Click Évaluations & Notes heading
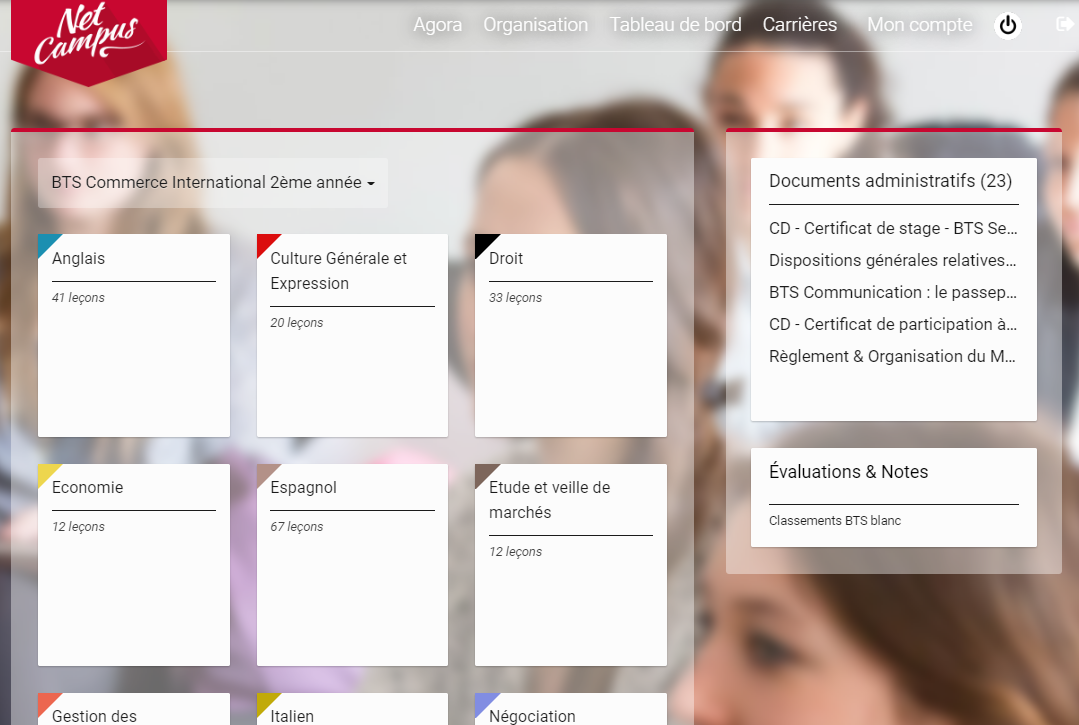1079x725 pixels. click(848, 472)
